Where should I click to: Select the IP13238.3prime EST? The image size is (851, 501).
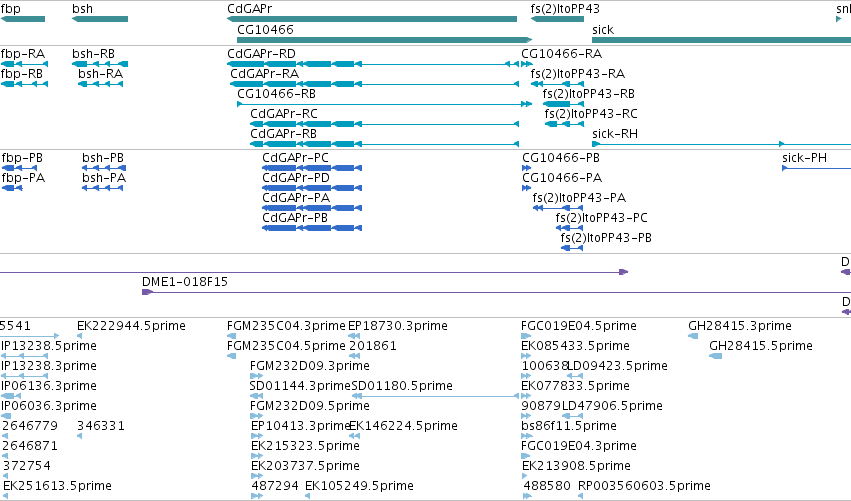pos(49,366)
